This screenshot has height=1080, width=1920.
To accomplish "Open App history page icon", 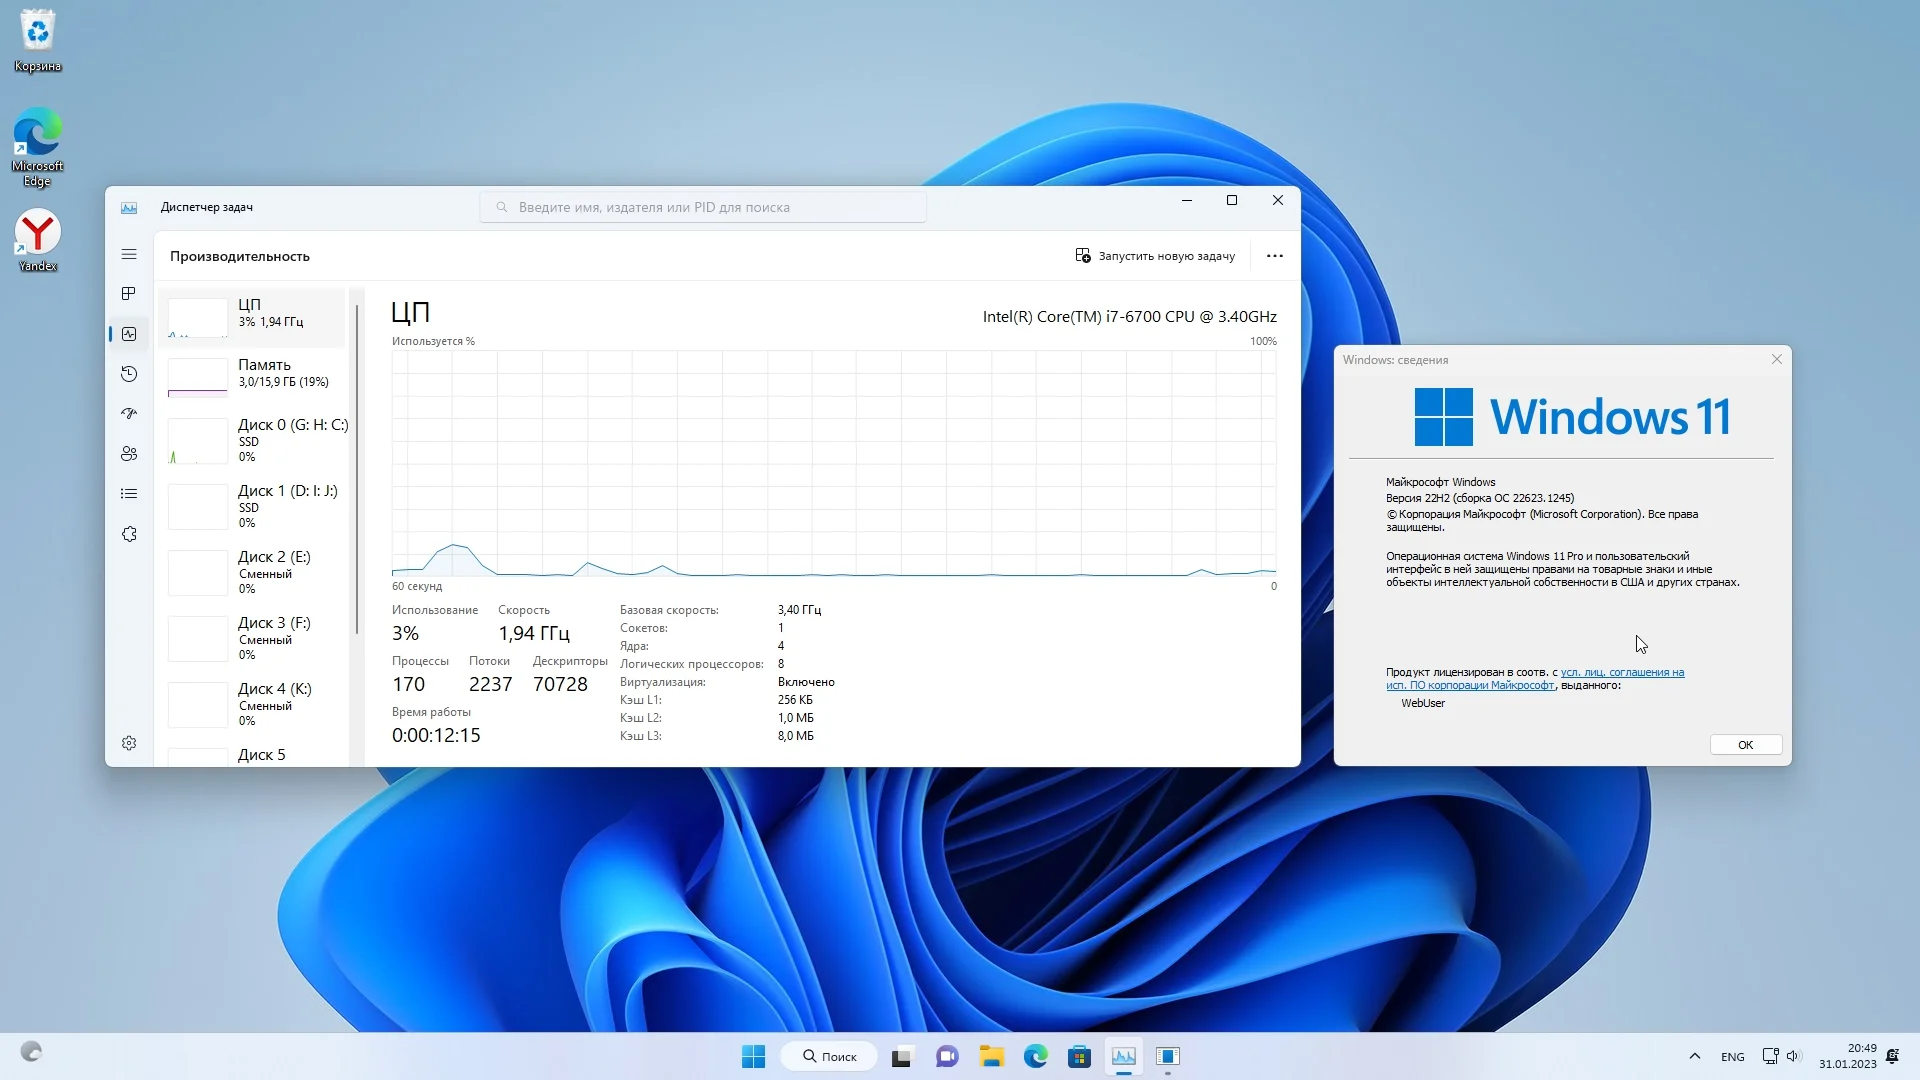I will coord(129,374).
